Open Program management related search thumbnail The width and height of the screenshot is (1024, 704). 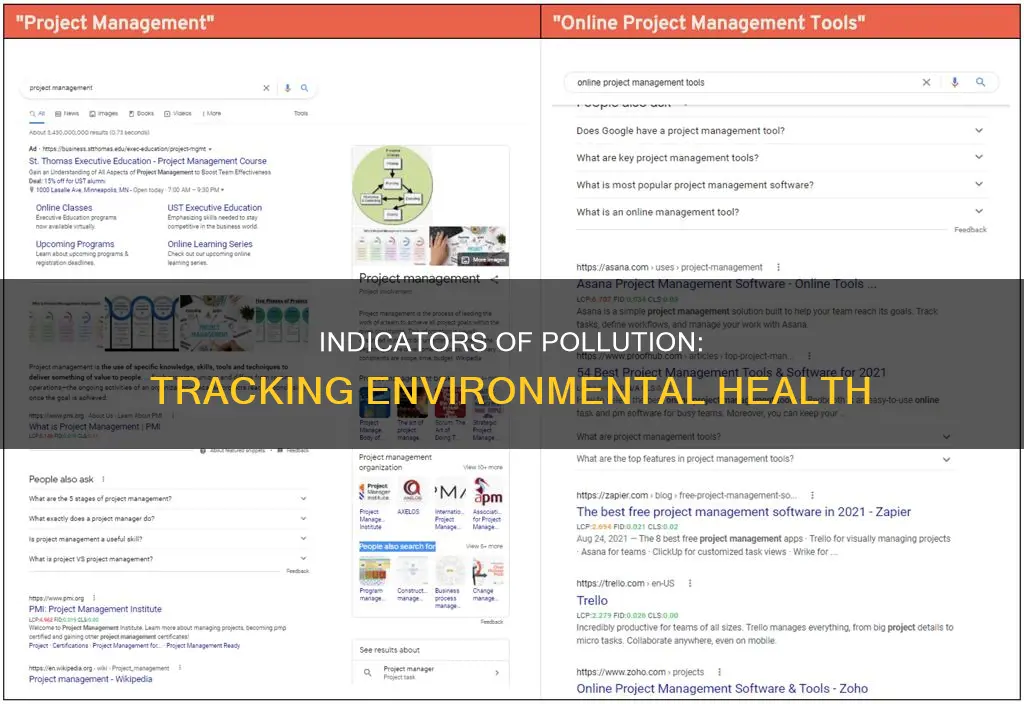pos(374,571)
